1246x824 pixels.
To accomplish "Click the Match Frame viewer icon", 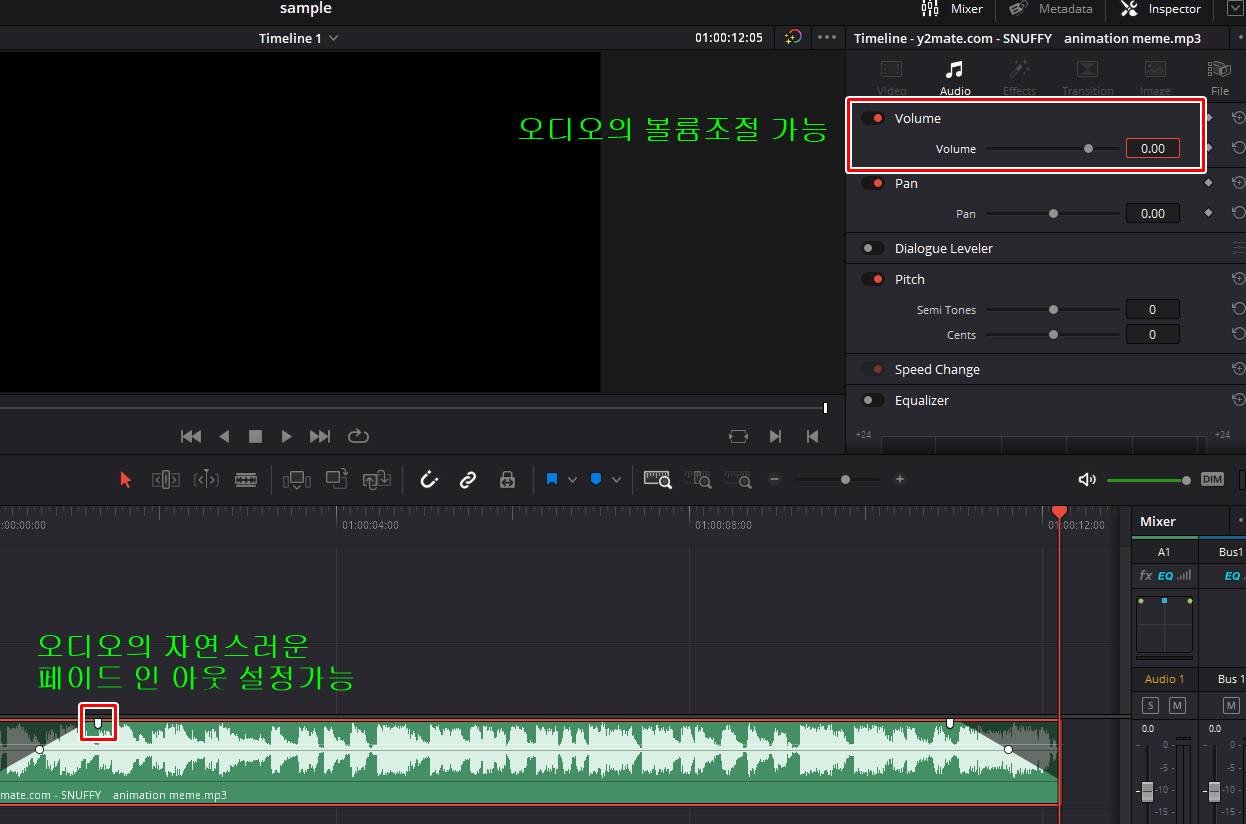I will point(738,436).
